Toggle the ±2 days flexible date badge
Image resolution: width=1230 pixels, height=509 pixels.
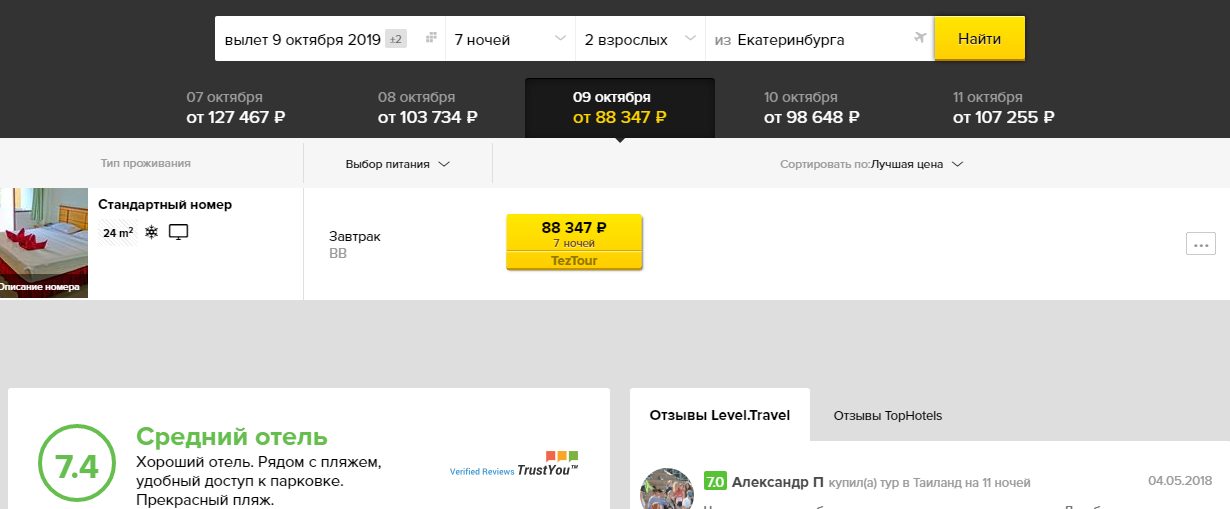pyautogui.click(x=396, y=39)
